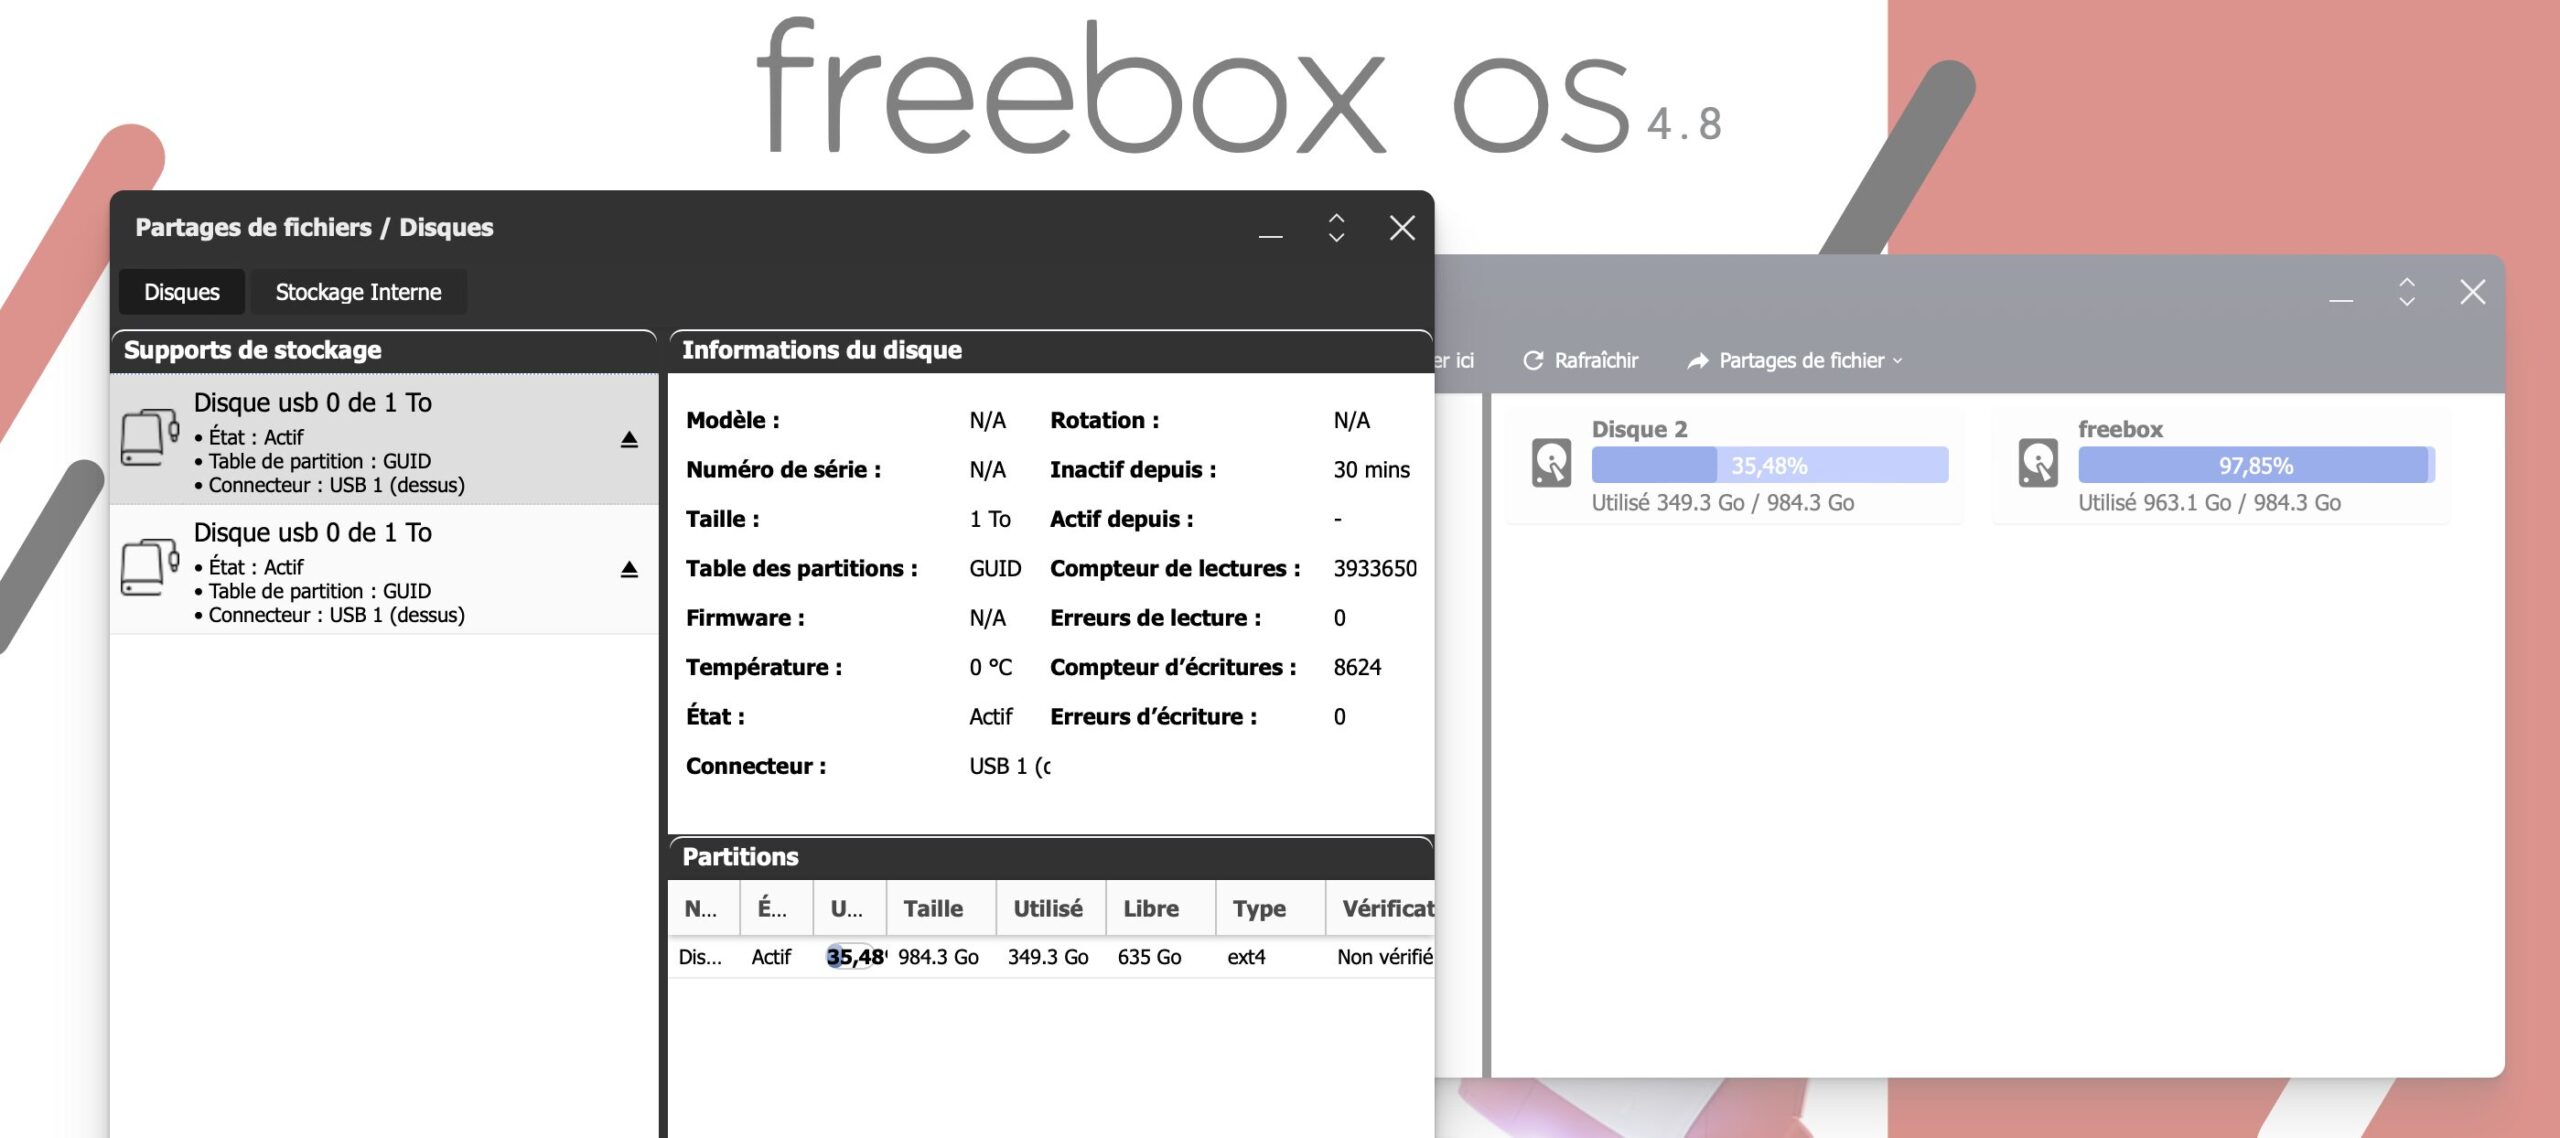This screenshot has width=2560, height=1138.
Task: Click the Connecteur value USB 1
Action: tap(1009, 766)
